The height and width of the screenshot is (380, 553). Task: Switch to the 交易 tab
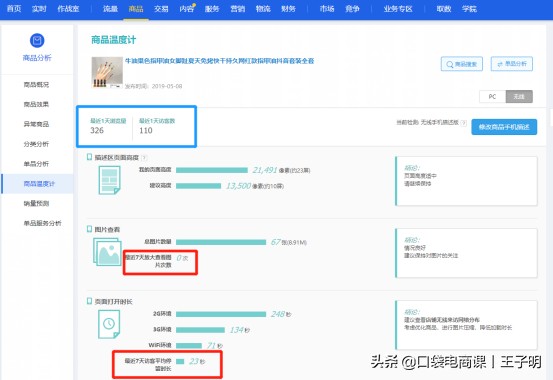[161, 9]
